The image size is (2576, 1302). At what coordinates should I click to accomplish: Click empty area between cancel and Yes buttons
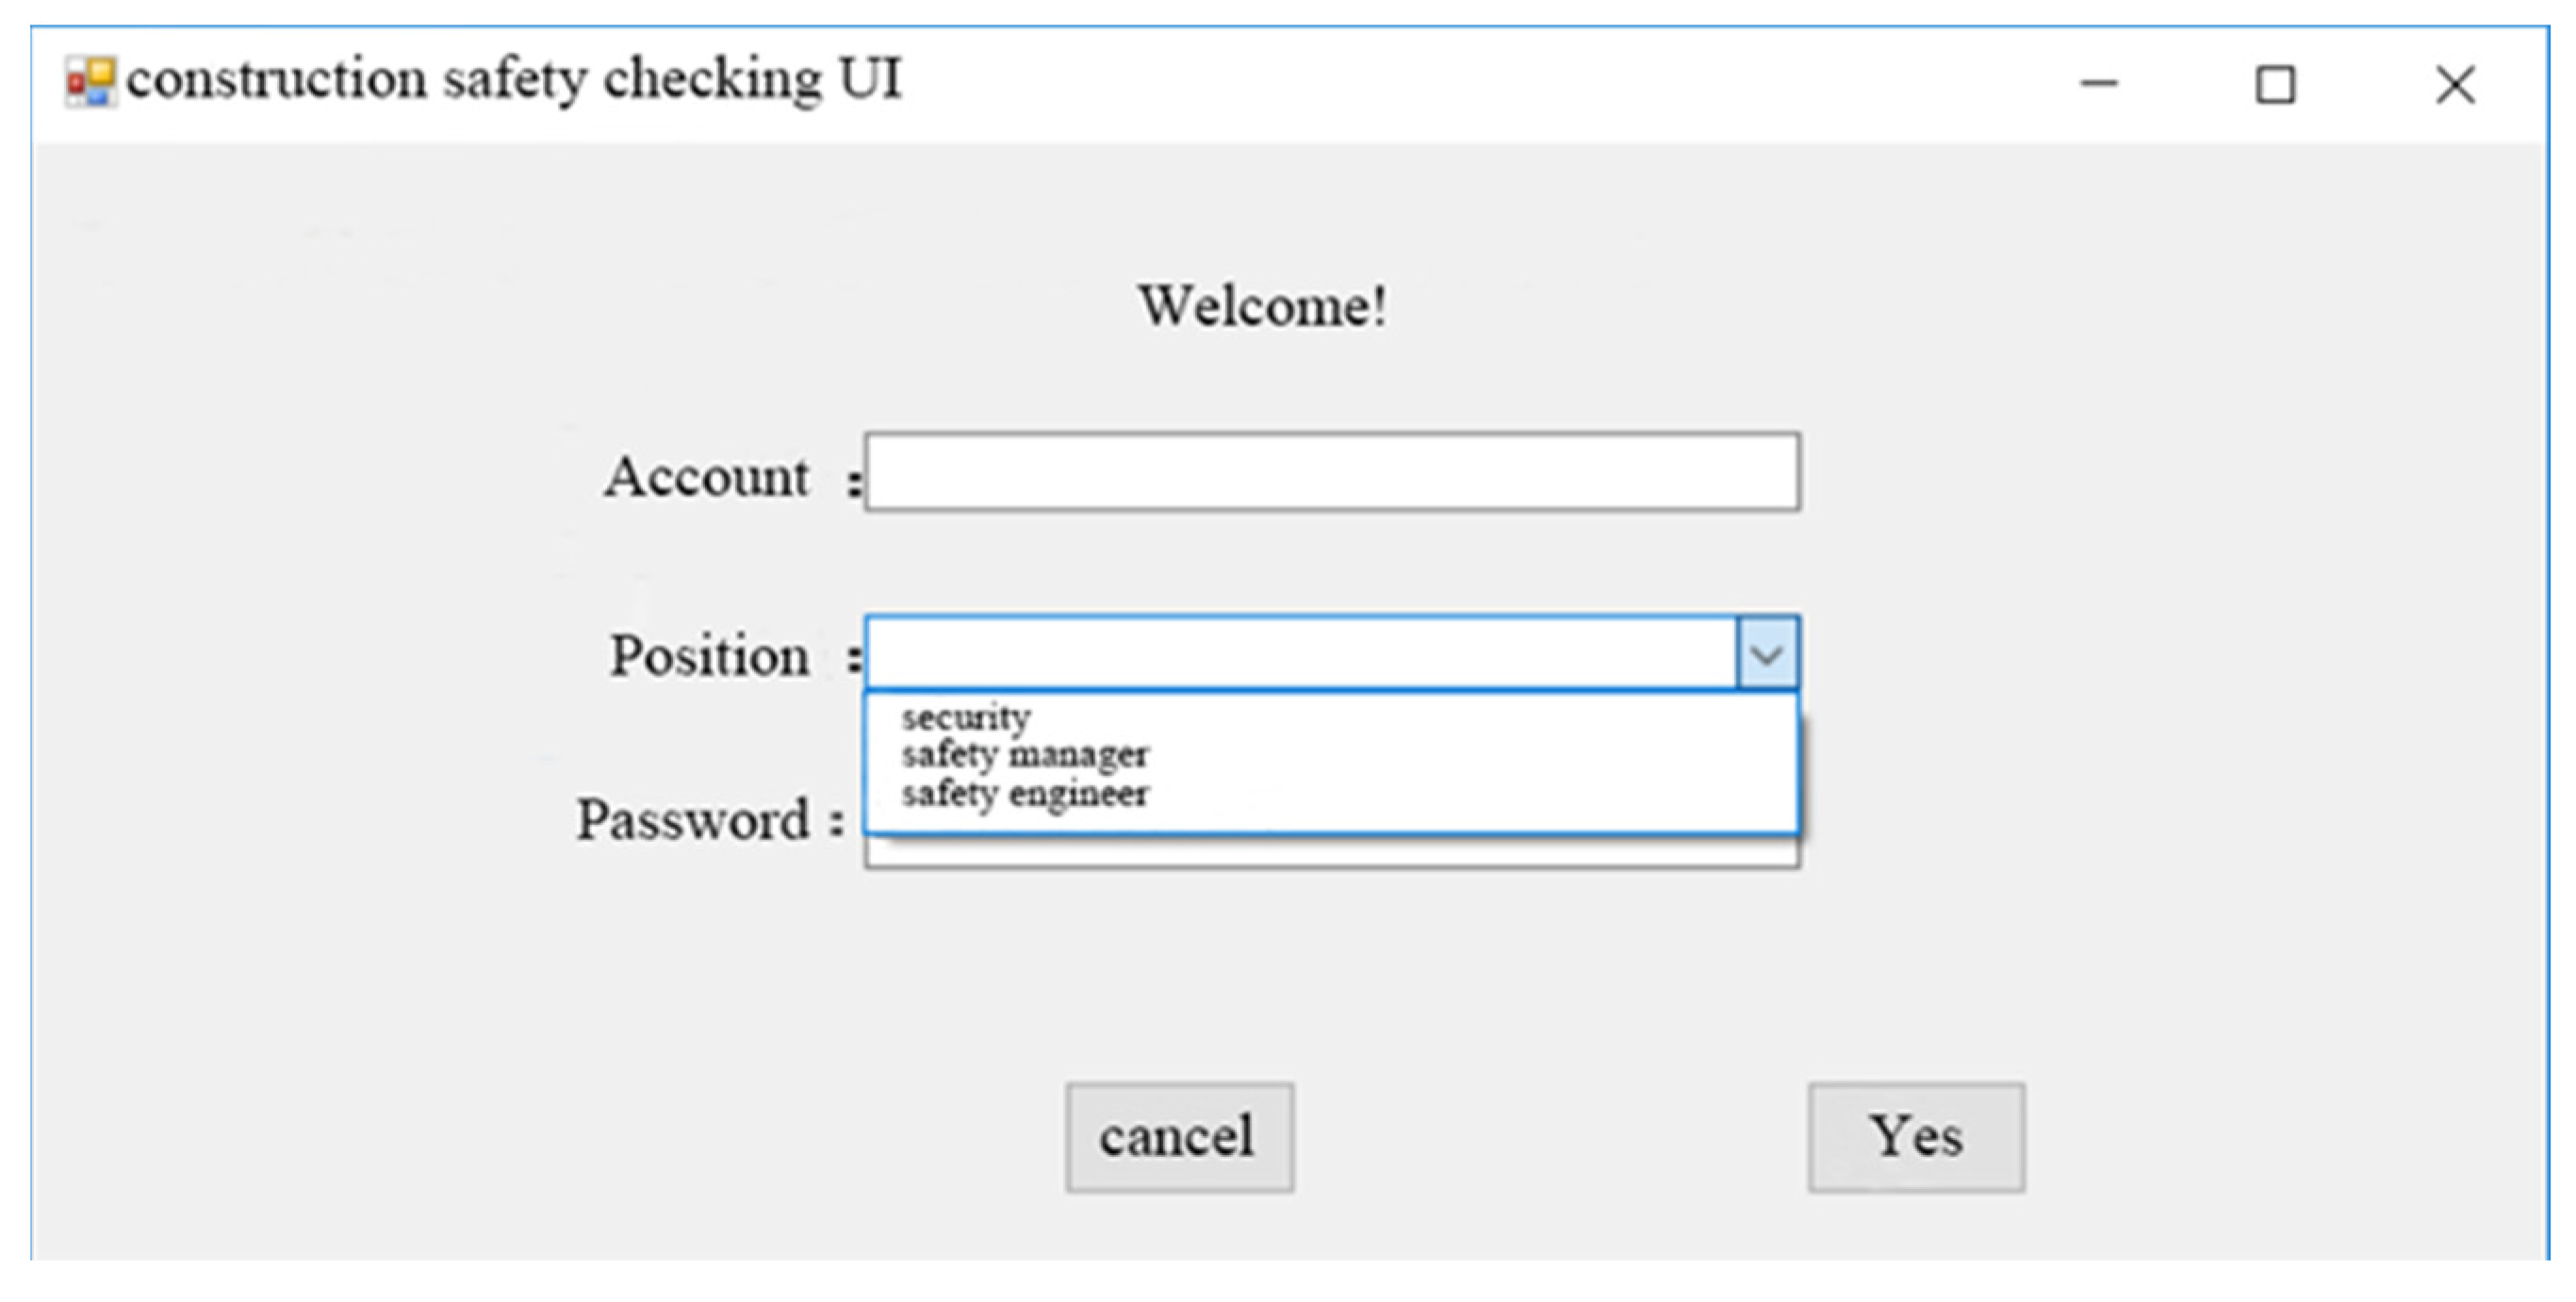(1550, 1137)
